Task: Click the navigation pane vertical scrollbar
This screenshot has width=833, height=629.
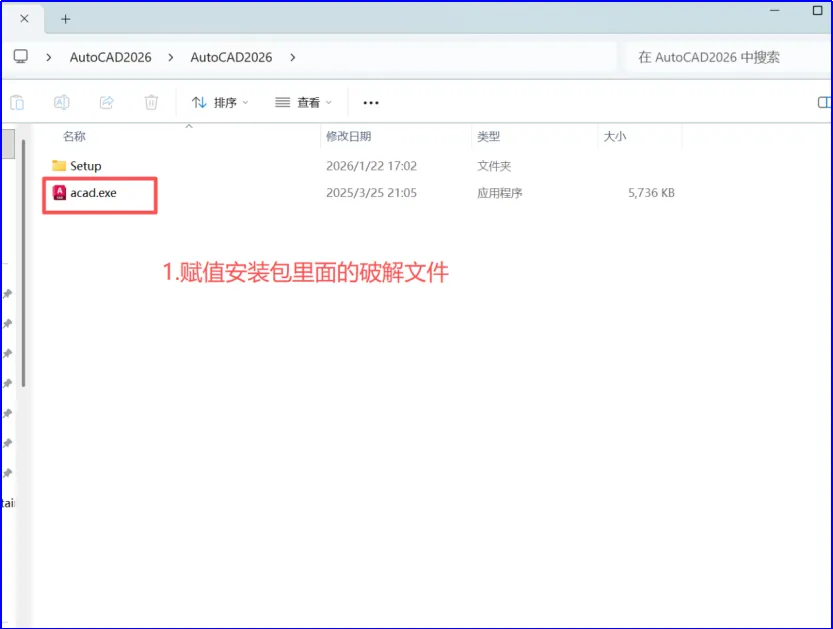Action: [23, 263]
